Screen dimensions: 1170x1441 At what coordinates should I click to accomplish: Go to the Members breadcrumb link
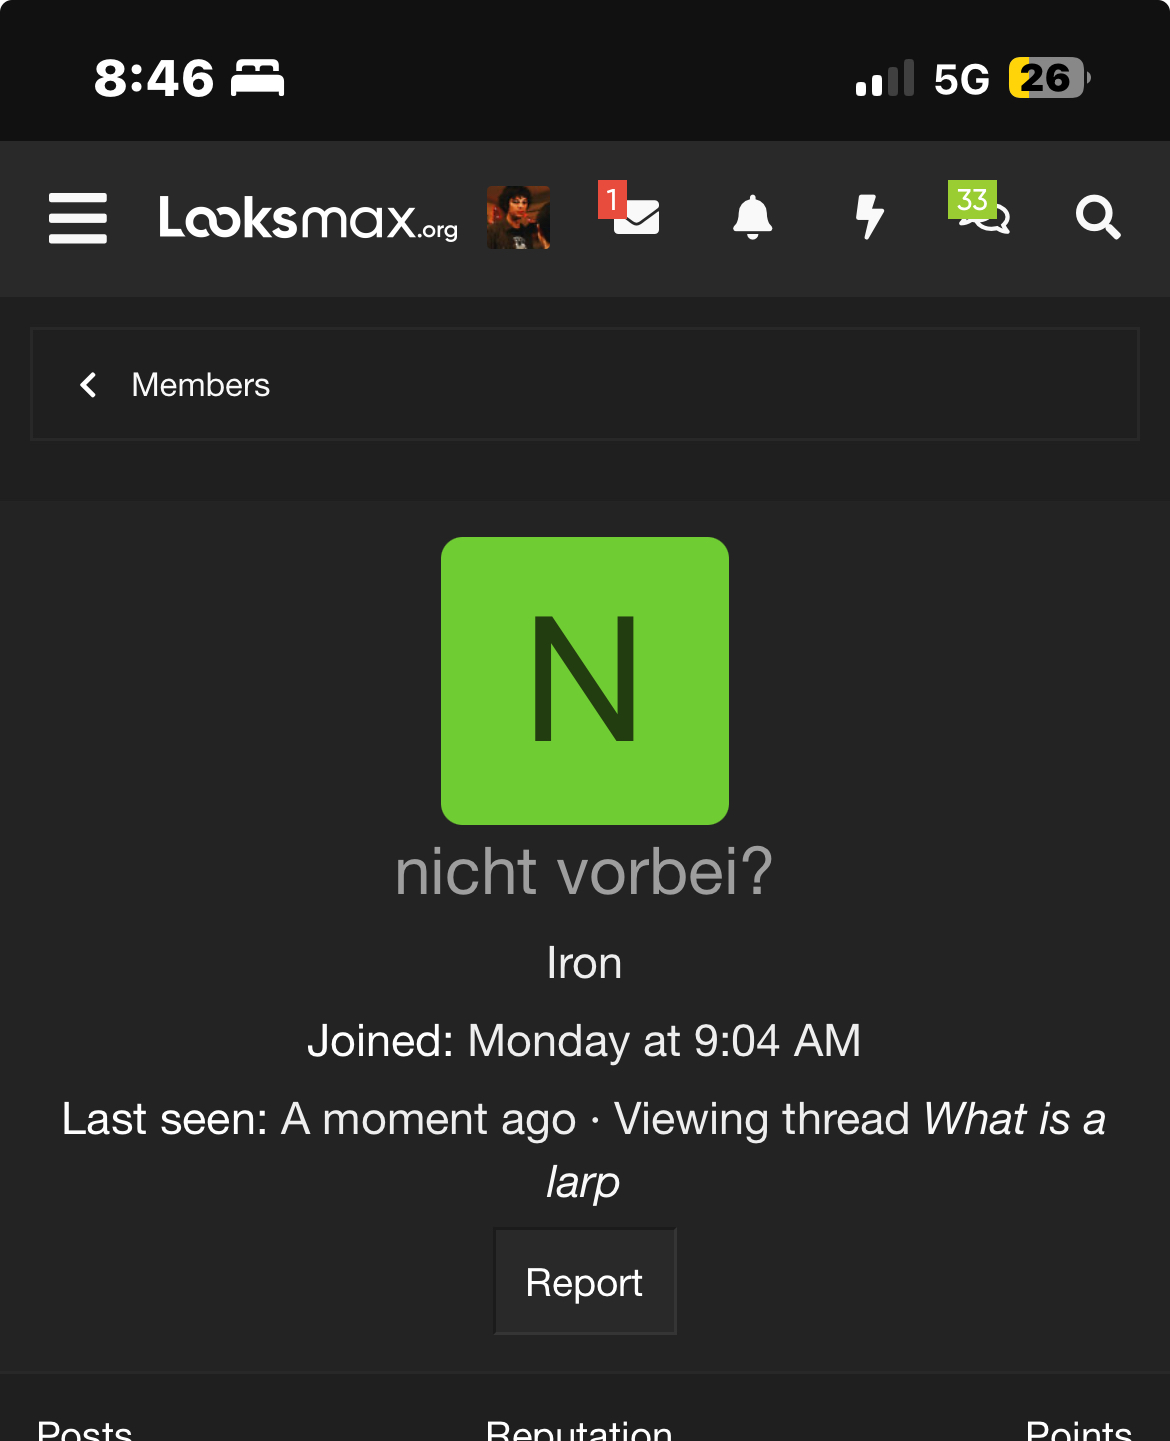click(x=201, y=385)
